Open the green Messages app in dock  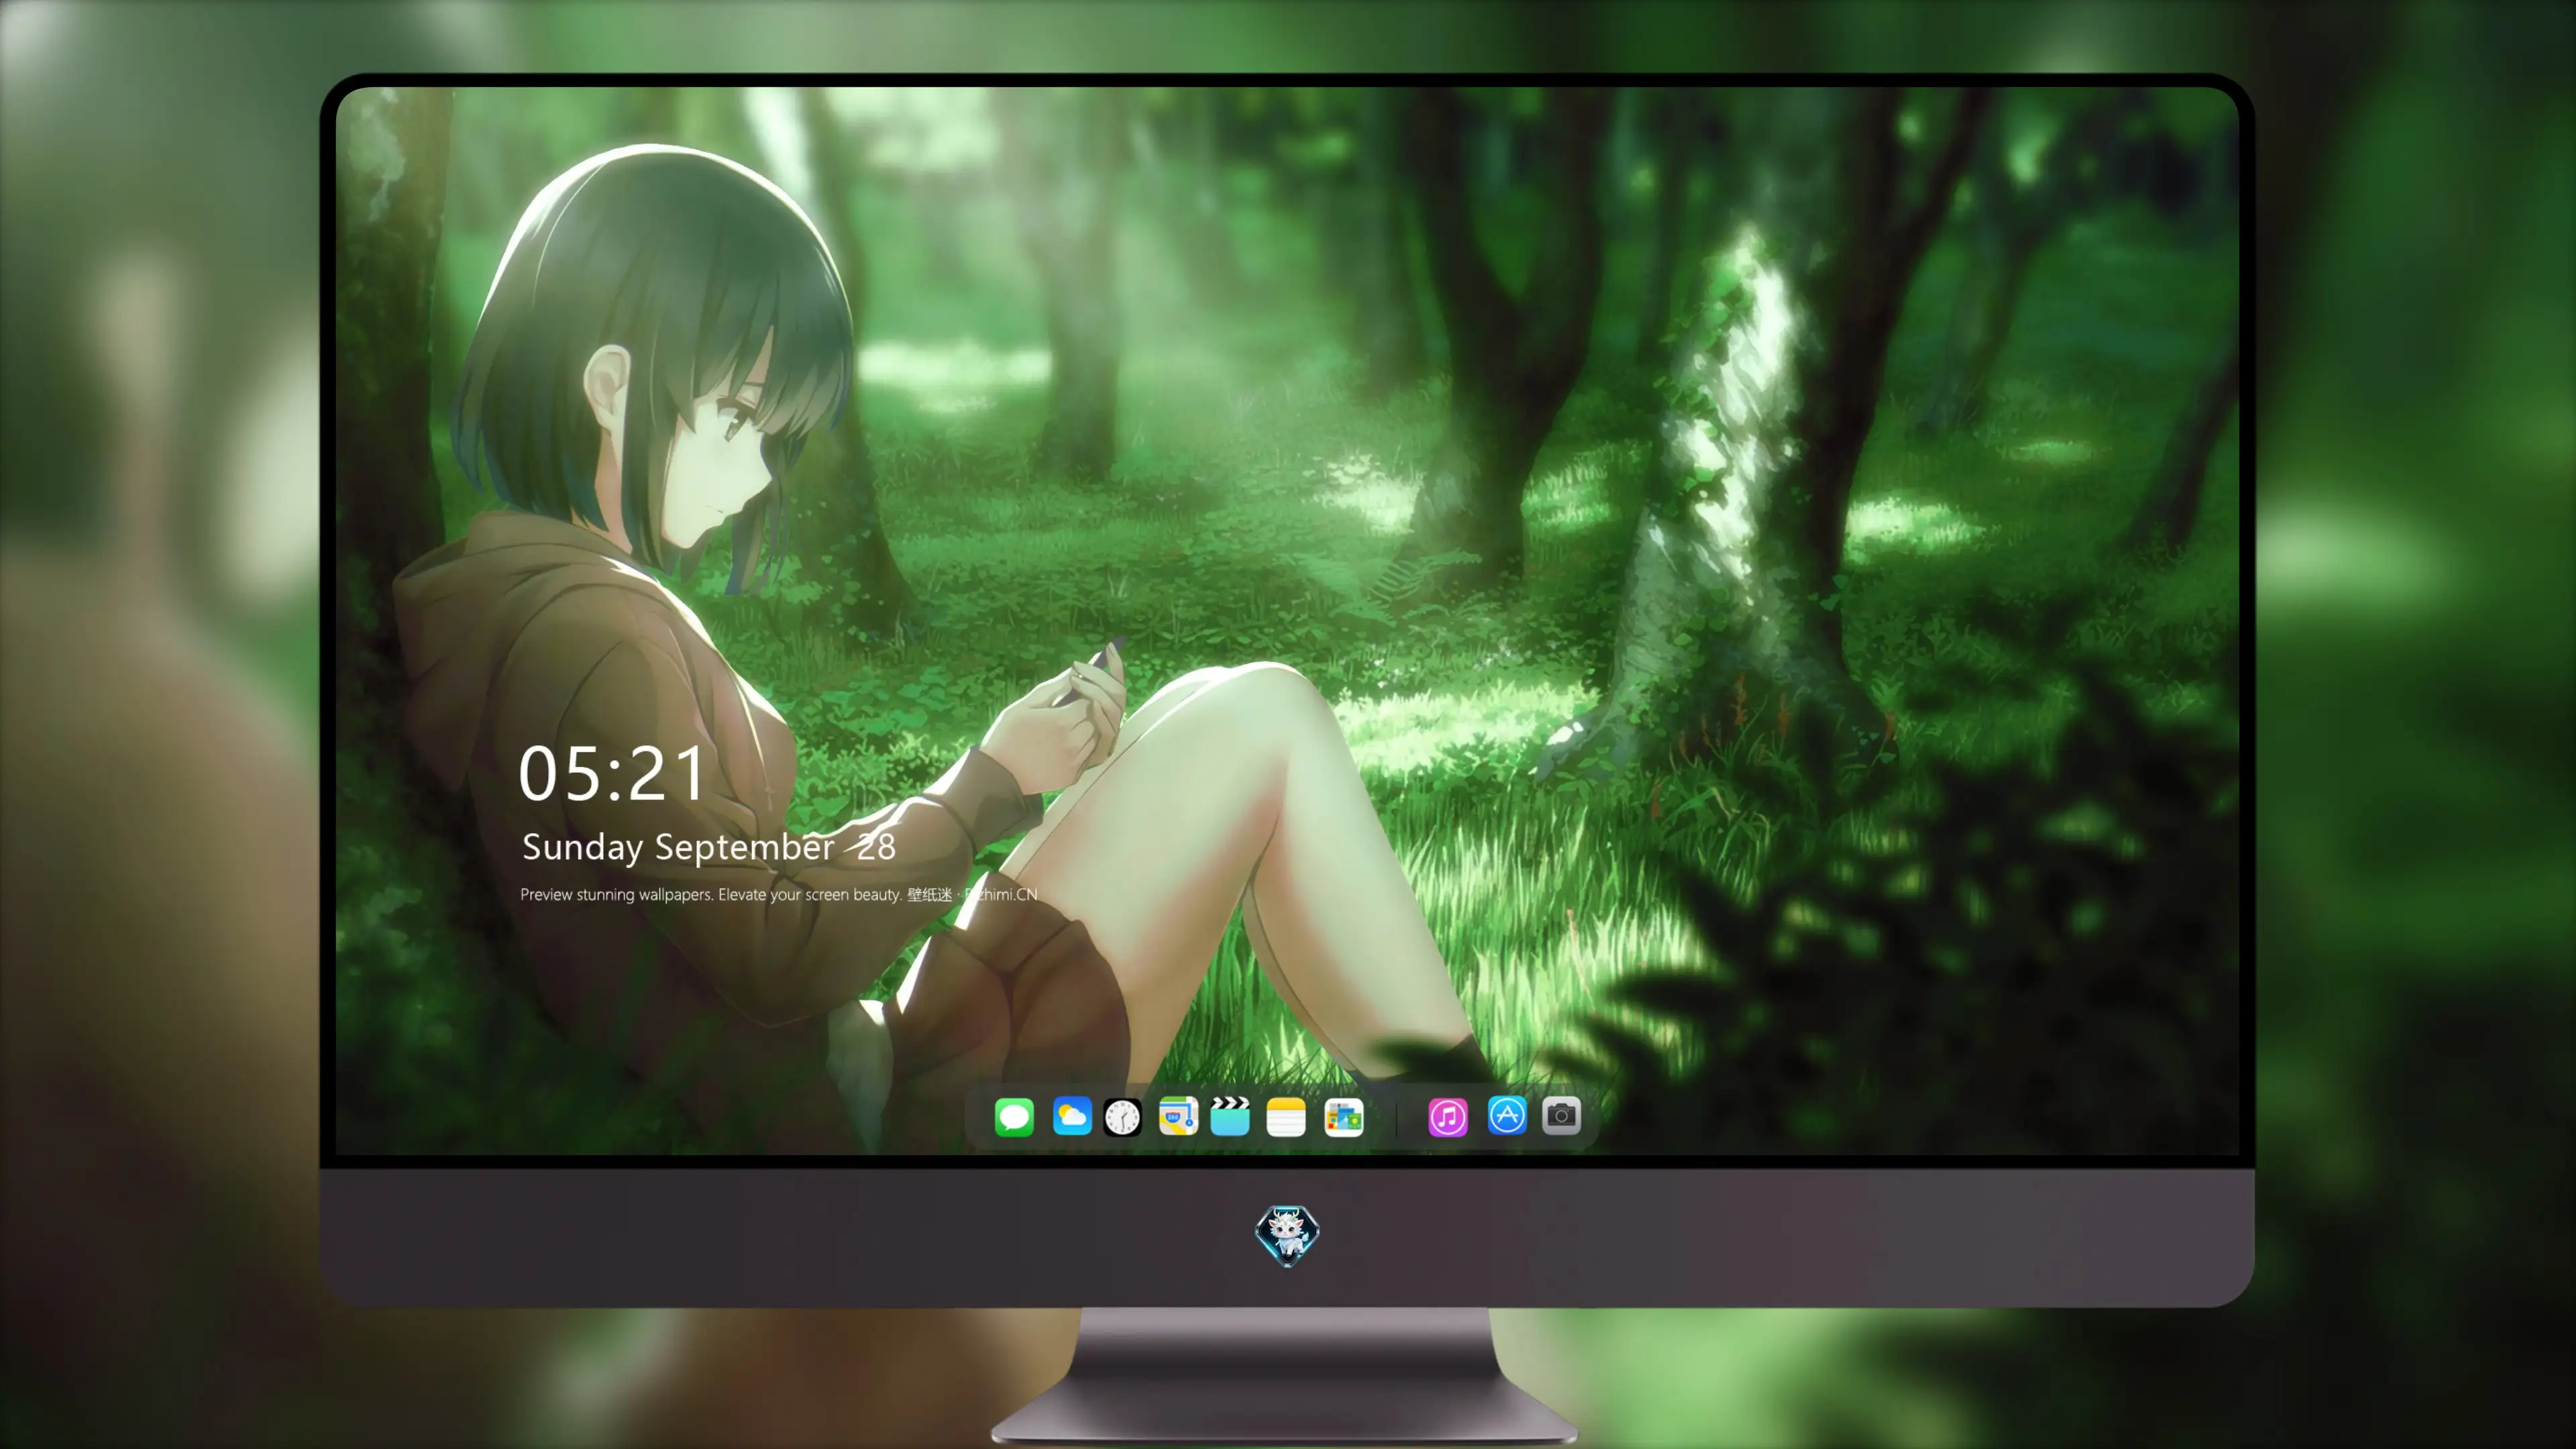[x=1014, y=1117]
